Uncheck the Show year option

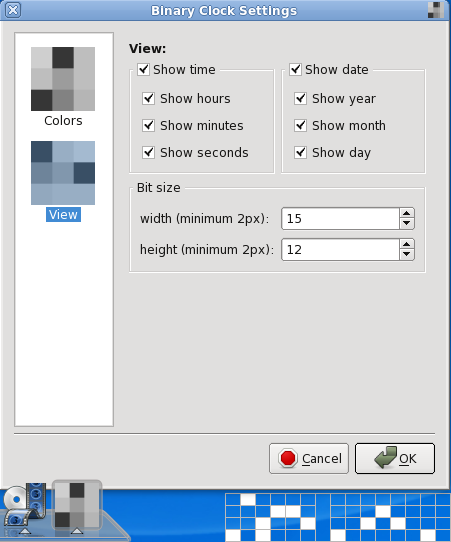pos(300,99)
